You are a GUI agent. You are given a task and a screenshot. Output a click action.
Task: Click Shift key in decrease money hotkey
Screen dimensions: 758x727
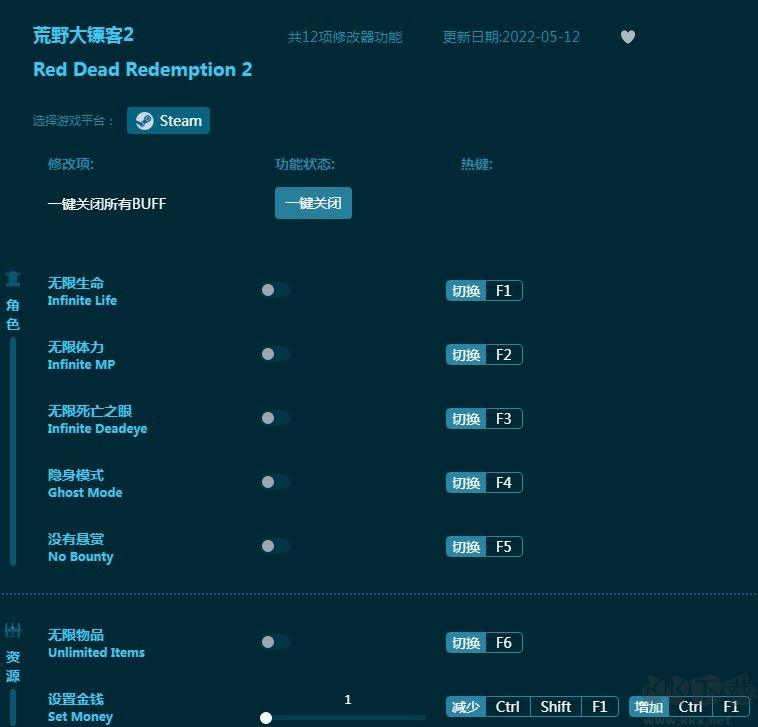tap(556, 707)
